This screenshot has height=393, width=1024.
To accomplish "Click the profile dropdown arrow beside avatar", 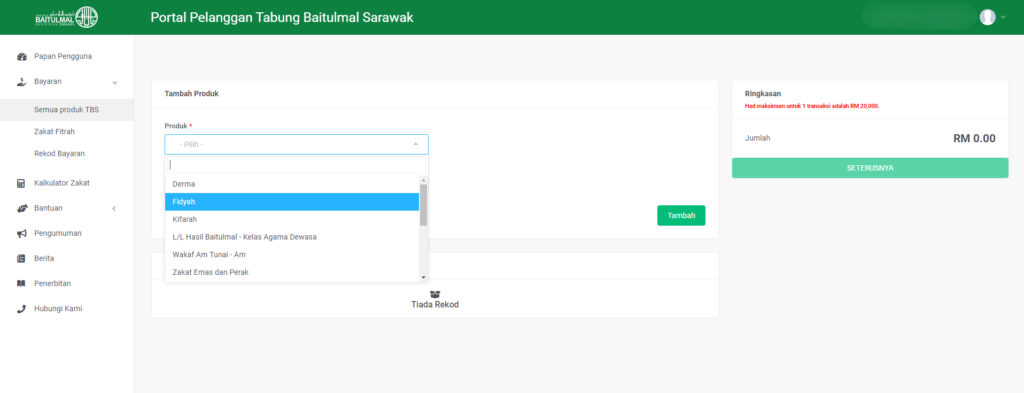I will tap(1003, 18).
